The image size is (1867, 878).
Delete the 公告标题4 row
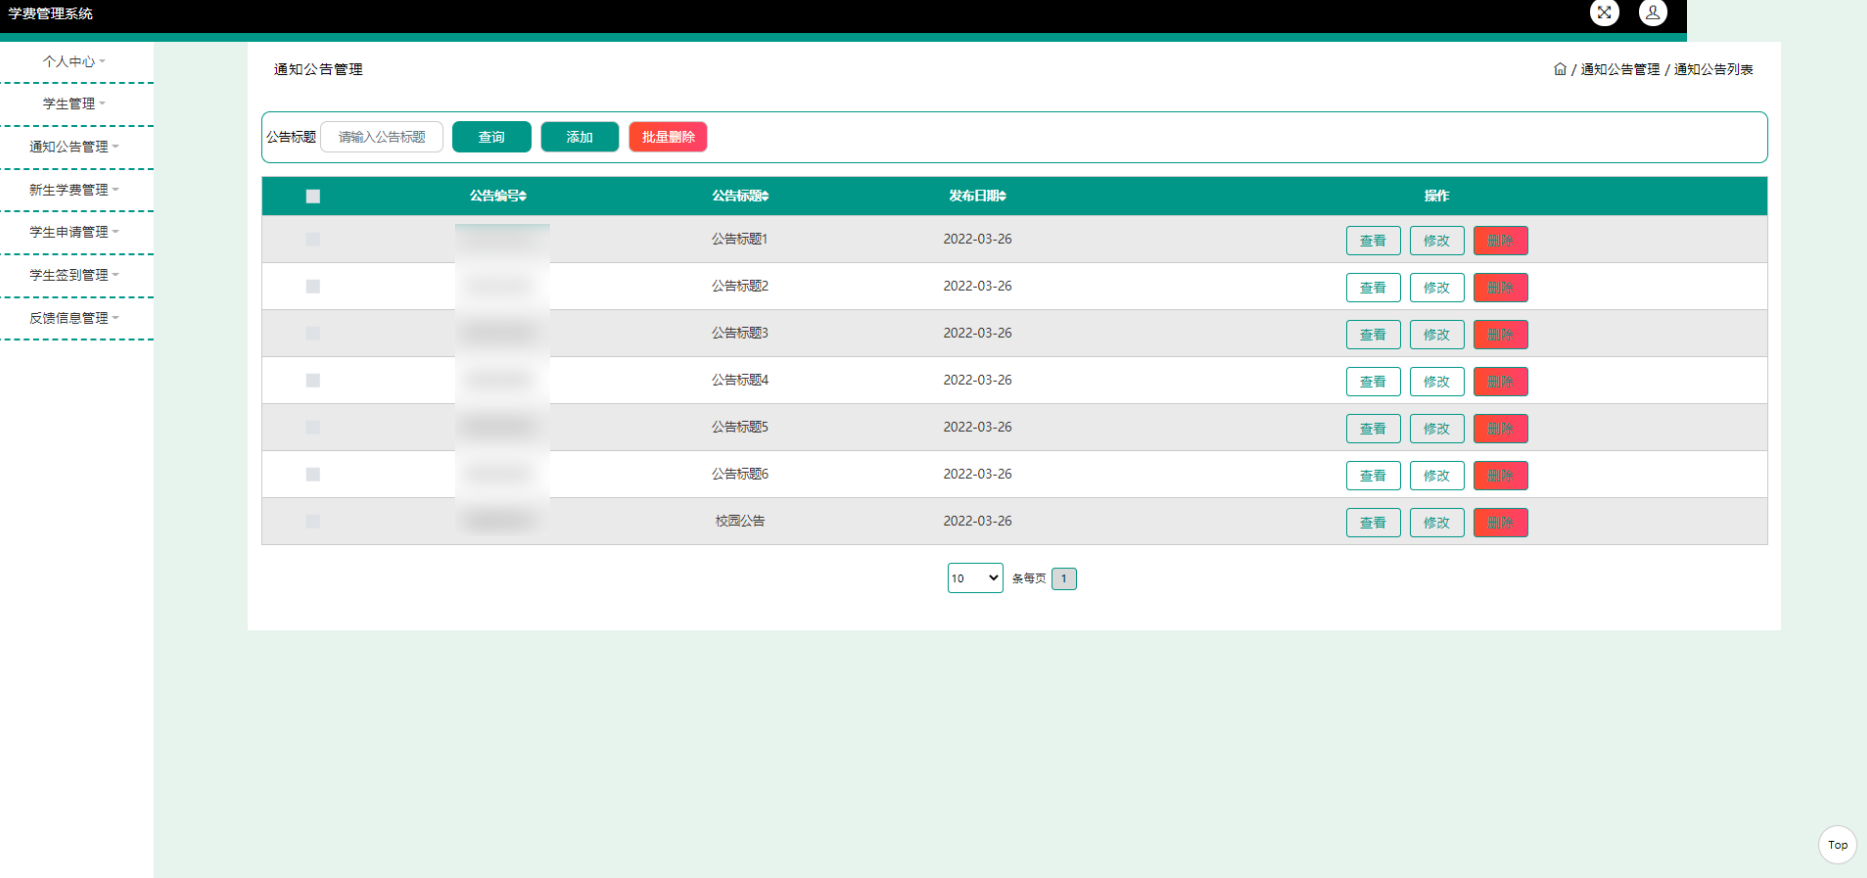tap(1500, 382)
